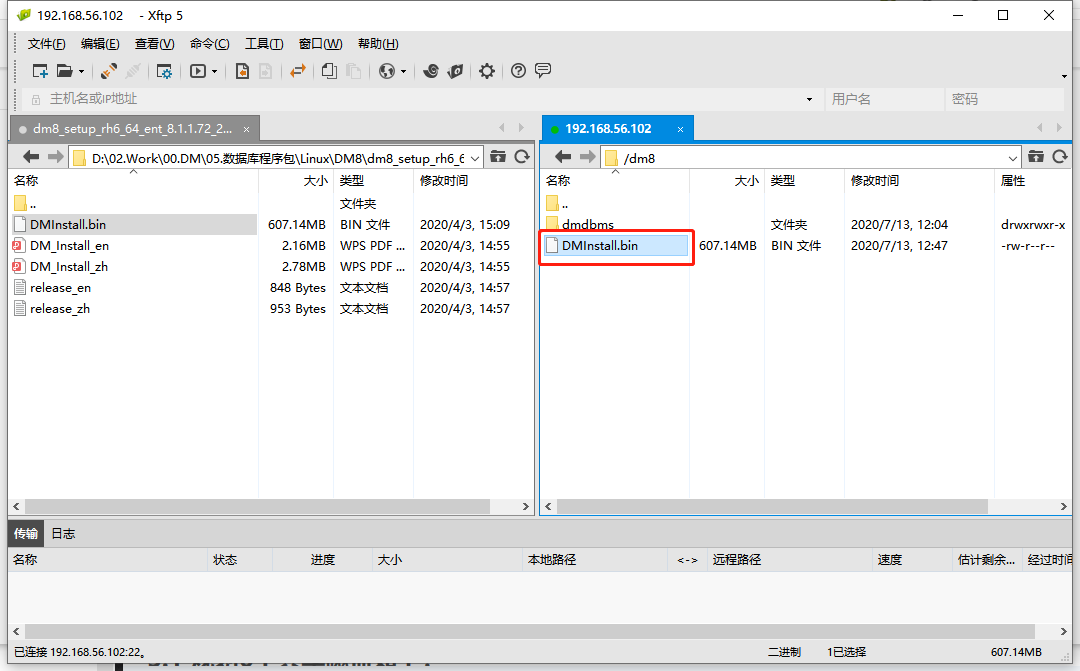Open the 窗口(W) menu
This screenshot has height=671, width=1080.
tap(320, 44)
